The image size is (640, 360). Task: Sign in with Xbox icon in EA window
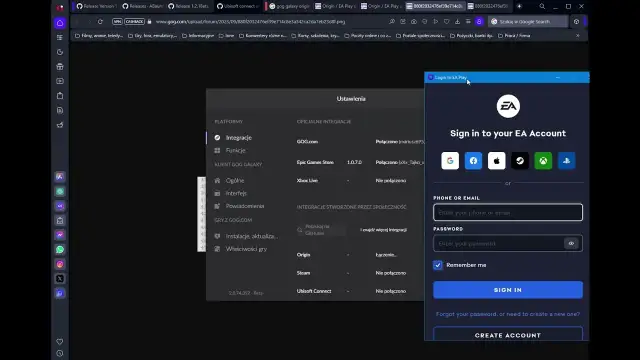click(543, 161)
